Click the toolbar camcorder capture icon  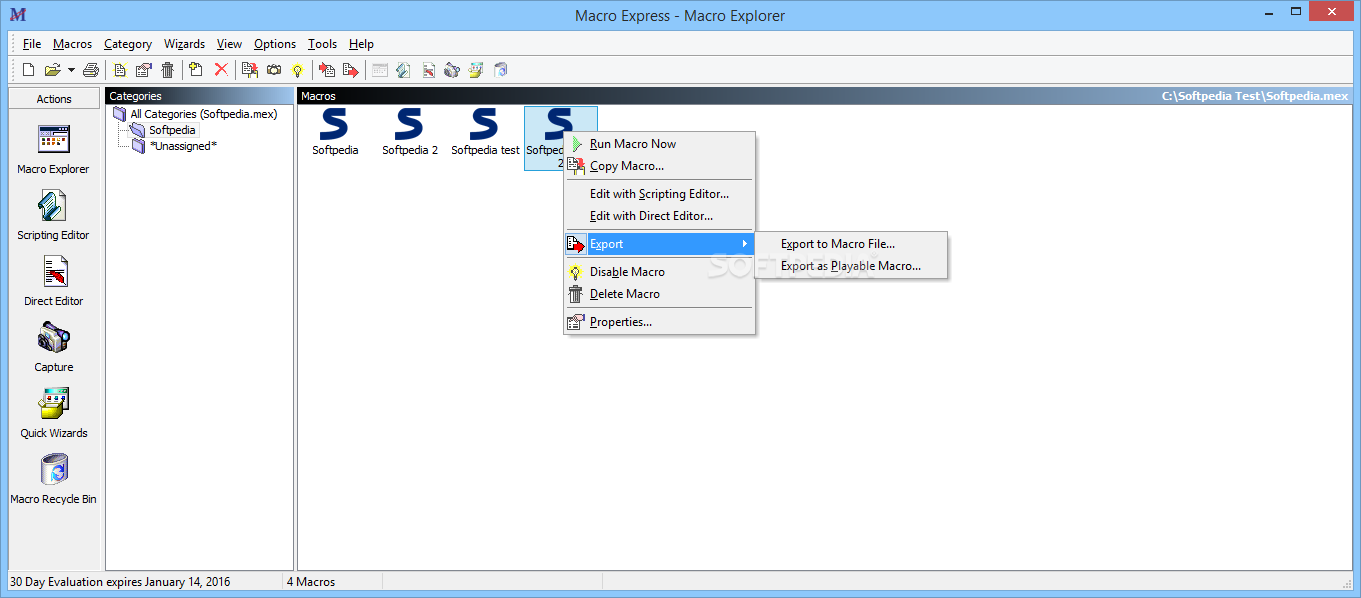coord(452,70)
